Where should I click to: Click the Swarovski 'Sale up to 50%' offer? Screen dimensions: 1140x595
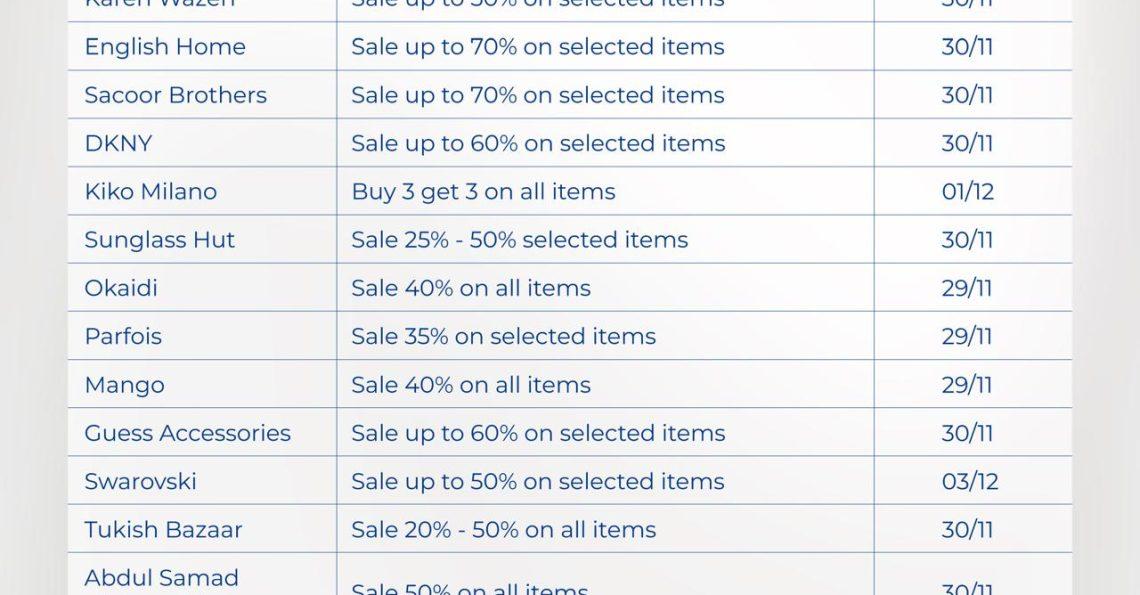pyautogui.click(x=537, y=481)
